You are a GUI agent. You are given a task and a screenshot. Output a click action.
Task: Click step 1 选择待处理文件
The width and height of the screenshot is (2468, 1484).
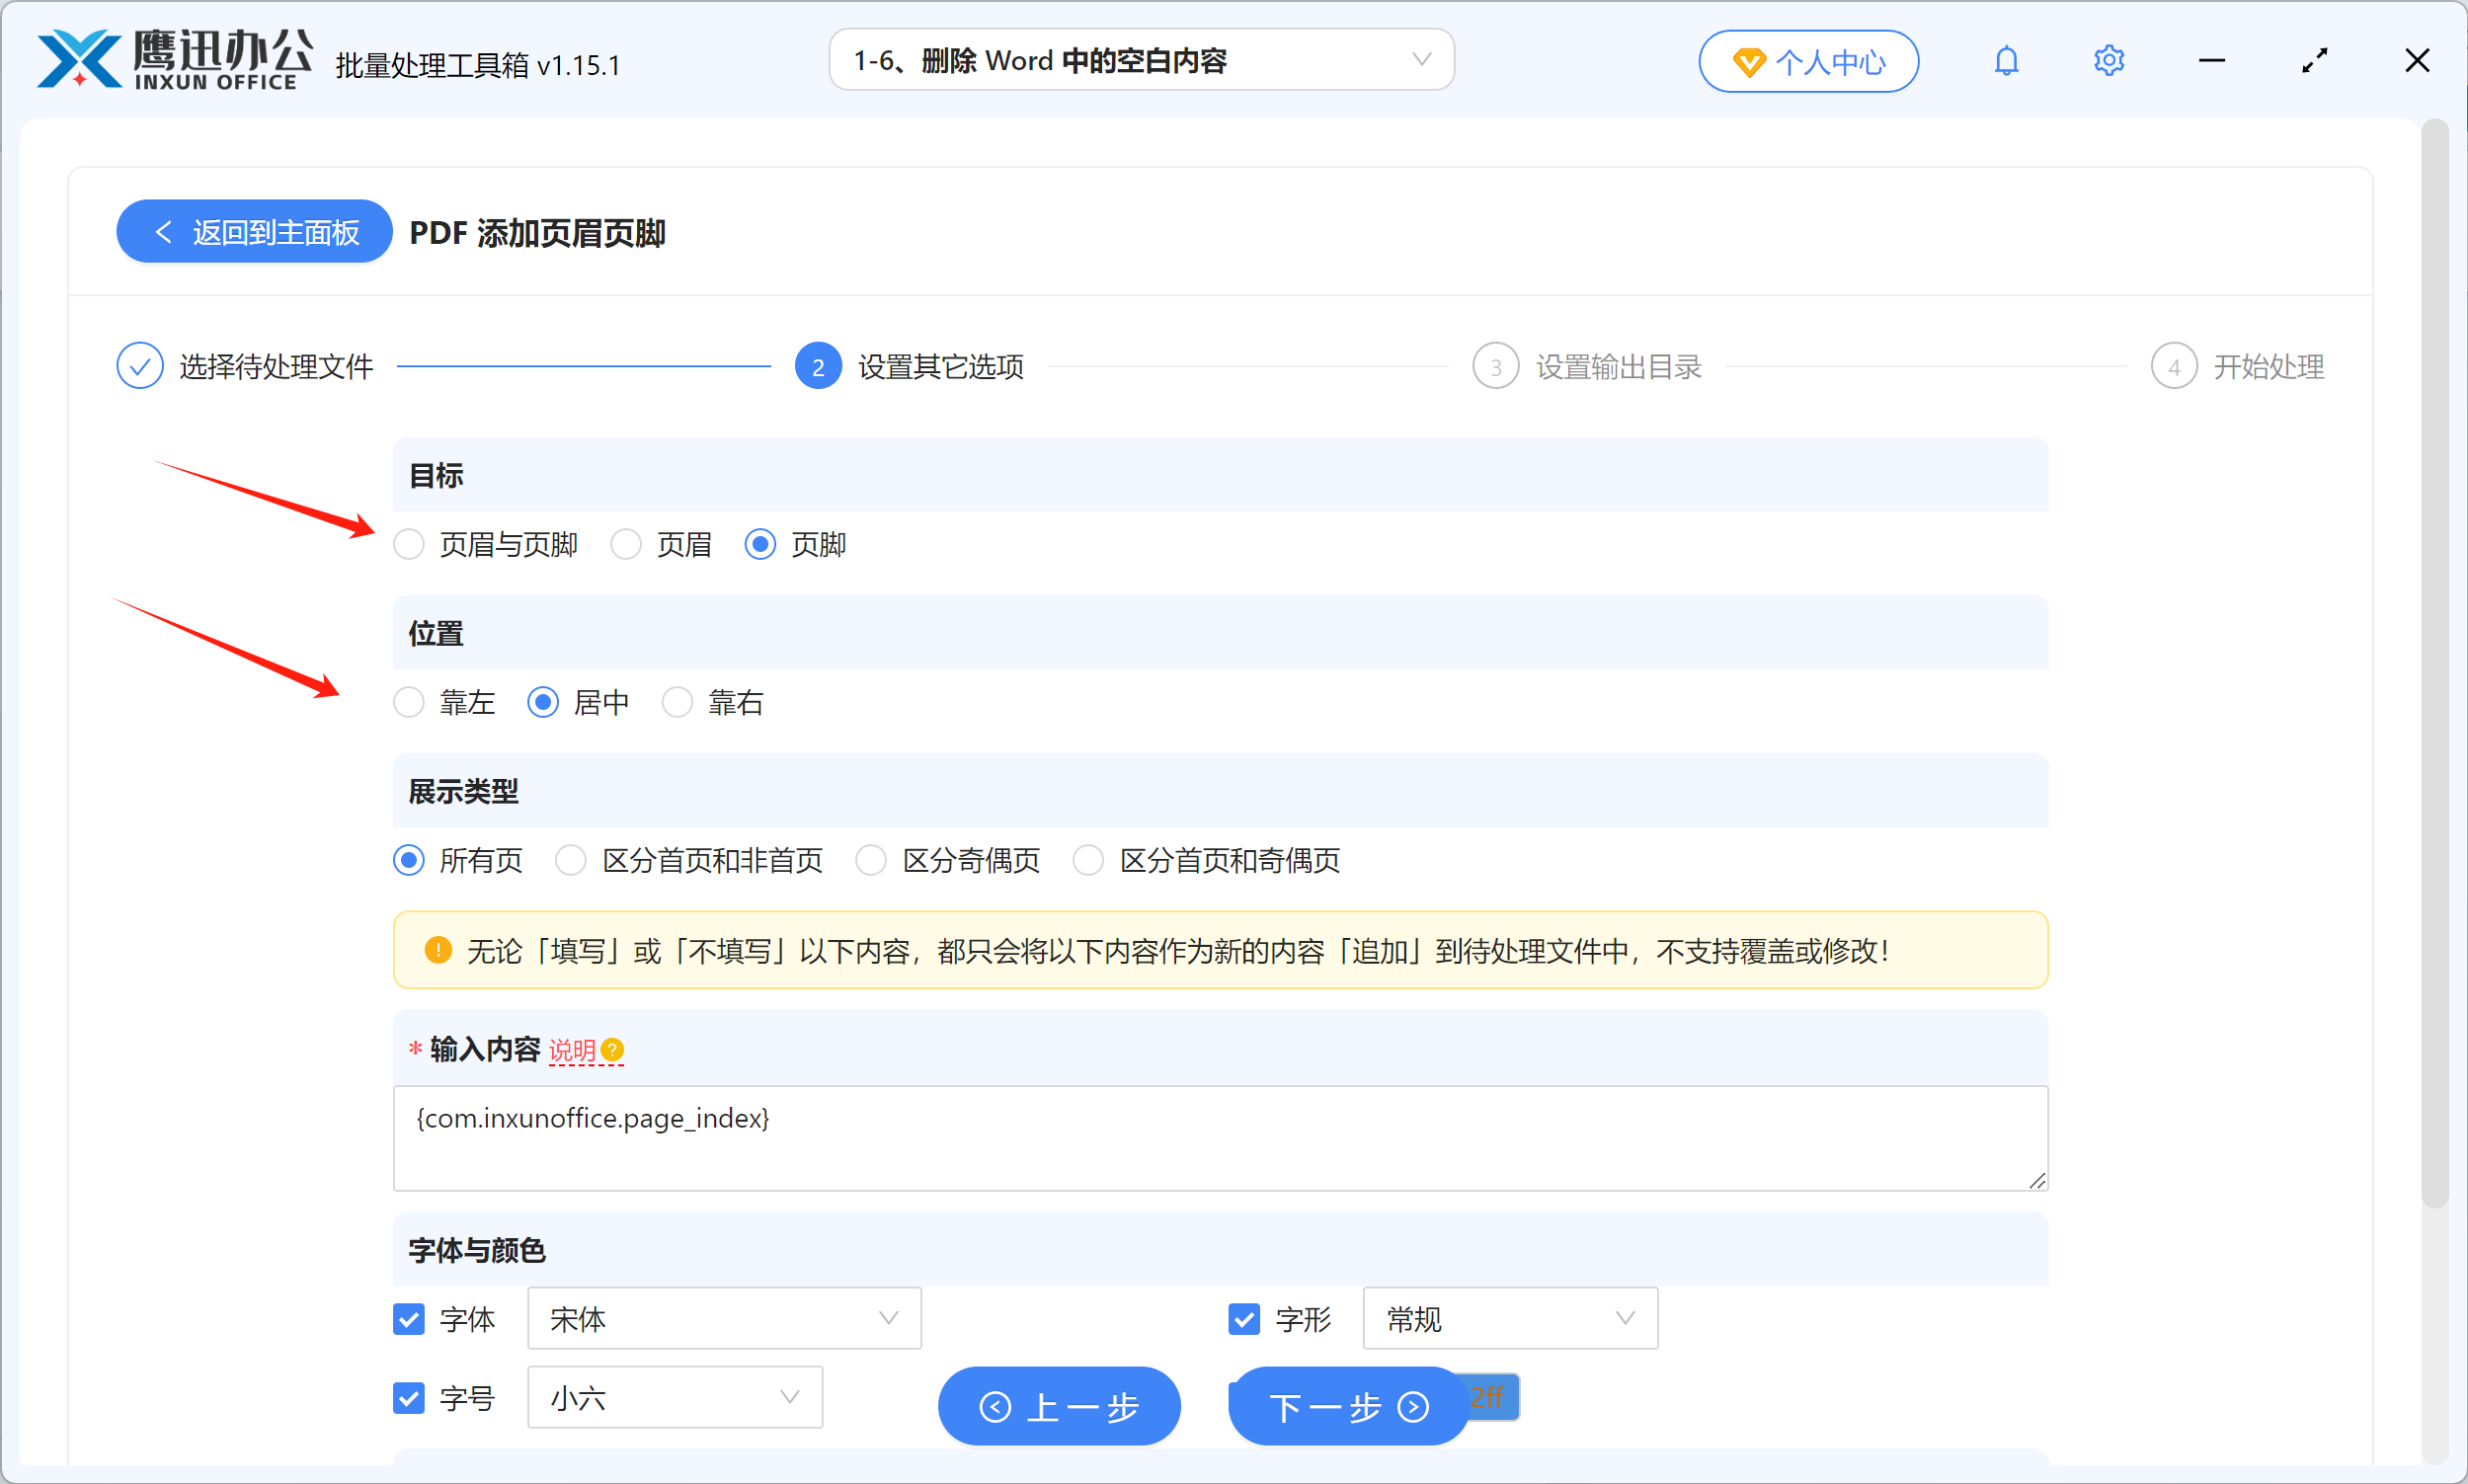[246, 367]
